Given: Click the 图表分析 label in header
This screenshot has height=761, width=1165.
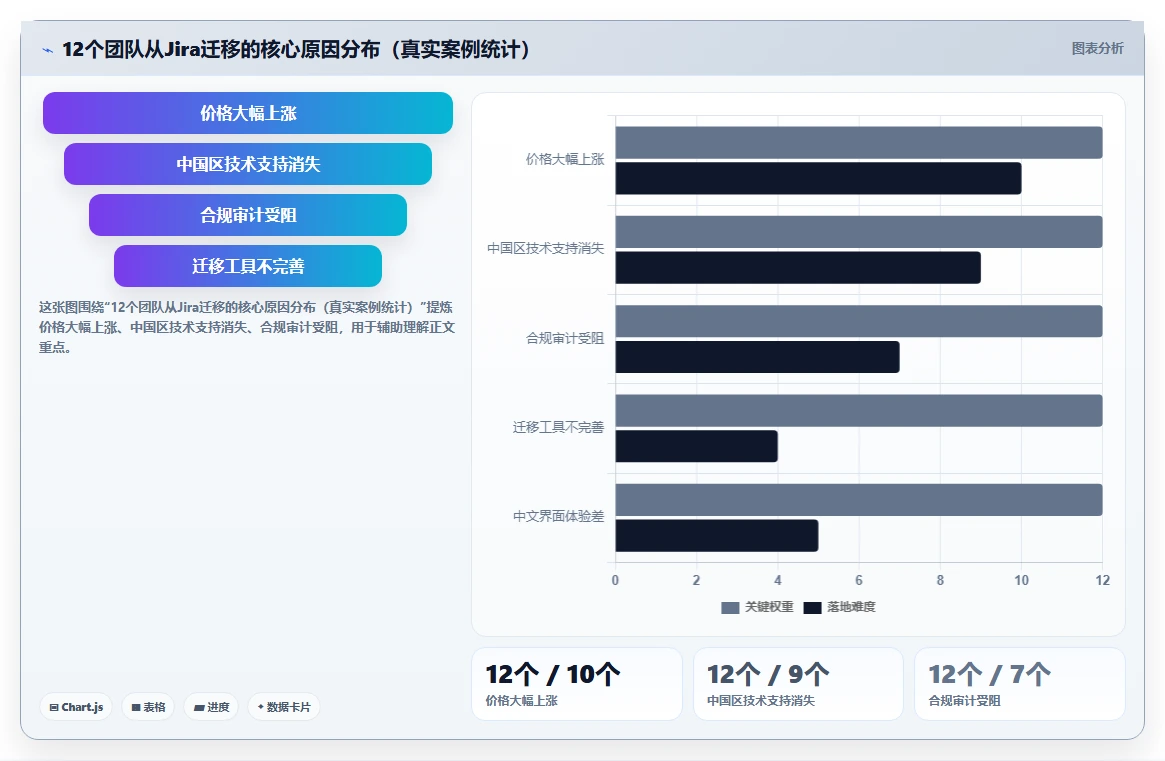Looking at the screenshot, I should 1097,48.
